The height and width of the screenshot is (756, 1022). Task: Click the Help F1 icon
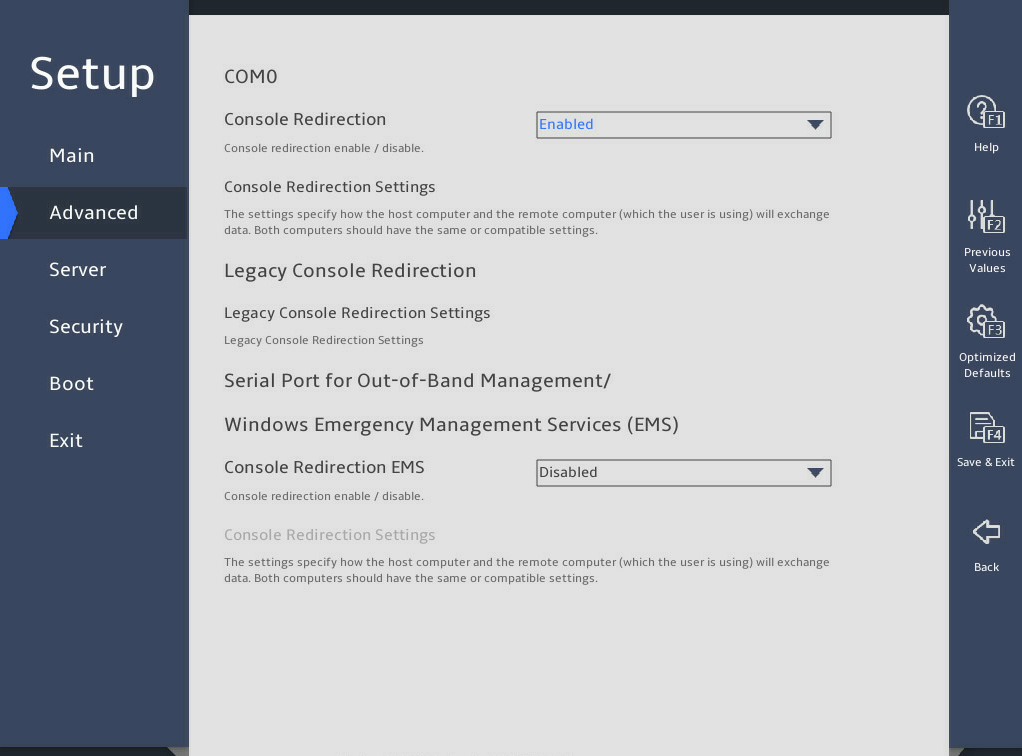click(986, 111)
